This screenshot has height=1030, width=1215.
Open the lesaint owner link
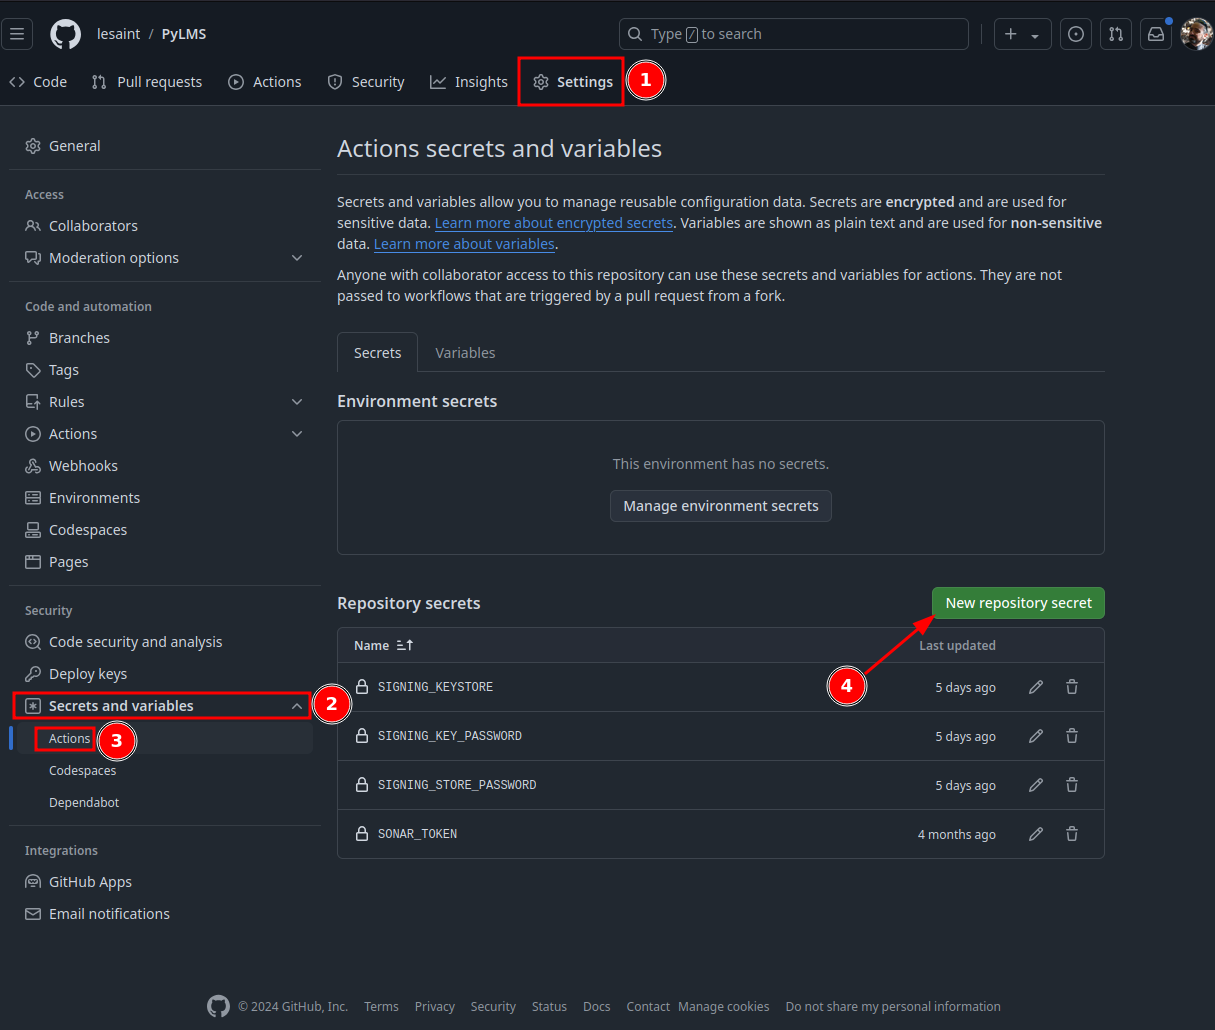[x=119, y=34]
